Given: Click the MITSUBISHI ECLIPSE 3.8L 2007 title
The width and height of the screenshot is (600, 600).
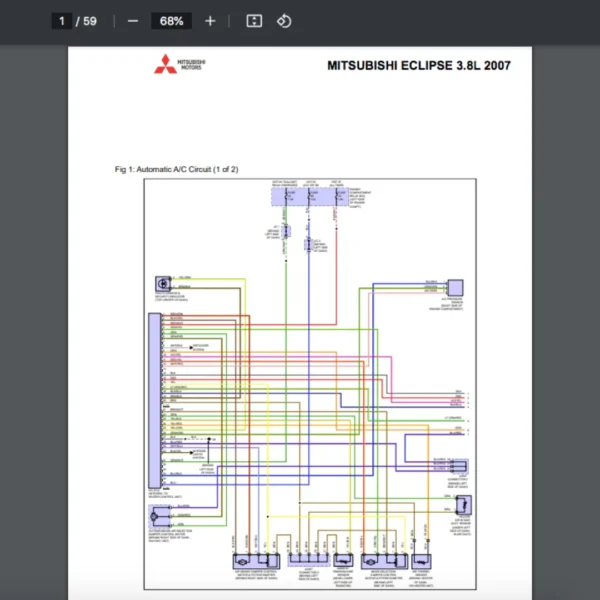Looking at the screenshot, I should point(418,66).
